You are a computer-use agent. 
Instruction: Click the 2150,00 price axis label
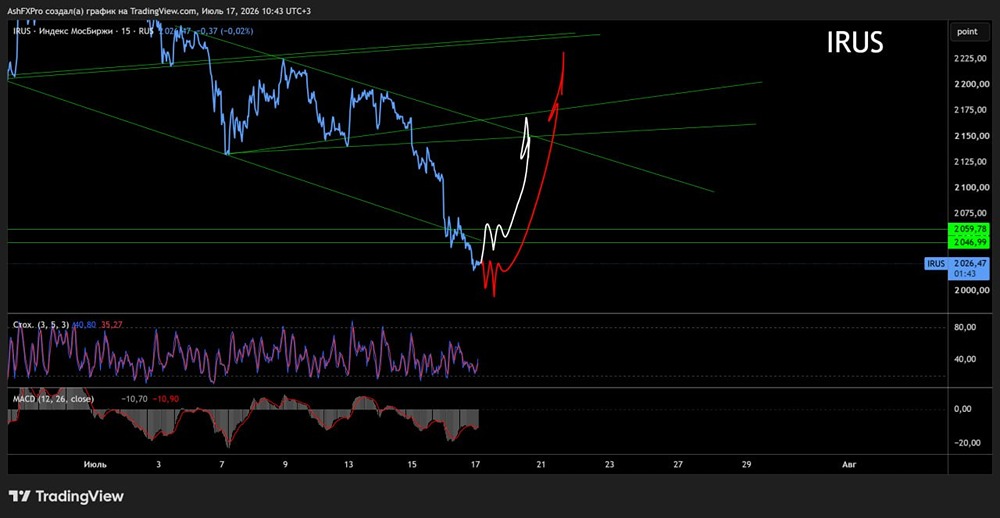pyautogui.click(x=971, y=136)
